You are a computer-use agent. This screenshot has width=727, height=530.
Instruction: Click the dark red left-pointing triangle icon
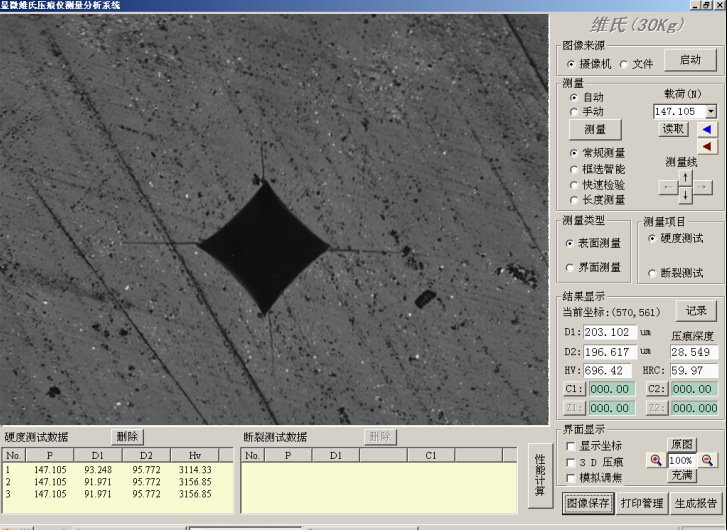pos(707,146)
